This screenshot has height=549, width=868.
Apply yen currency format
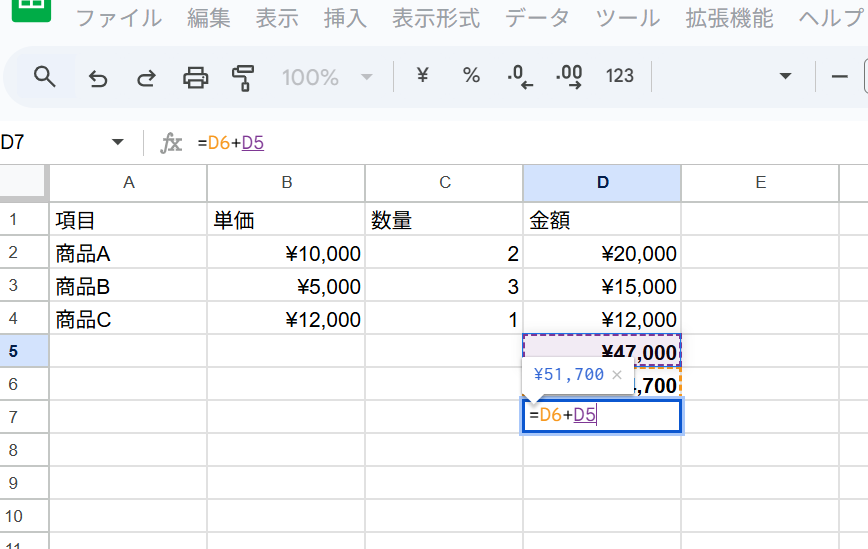tap(422, 76)
